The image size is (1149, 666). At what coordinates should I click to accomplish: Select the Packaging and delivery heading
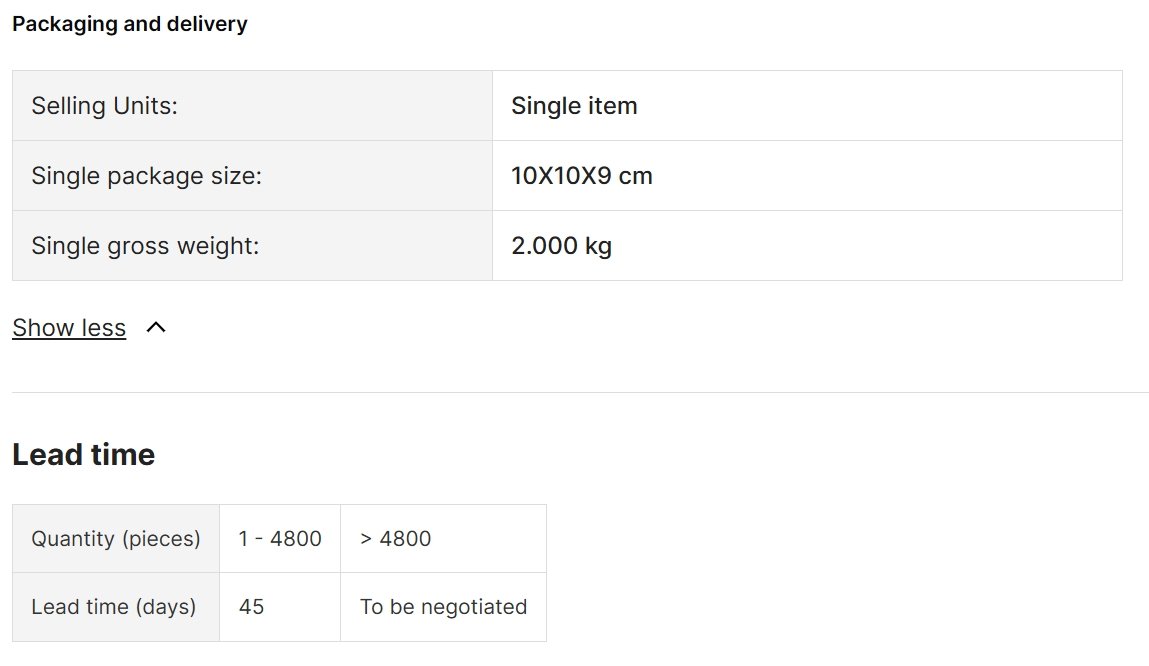click(130, 24)
